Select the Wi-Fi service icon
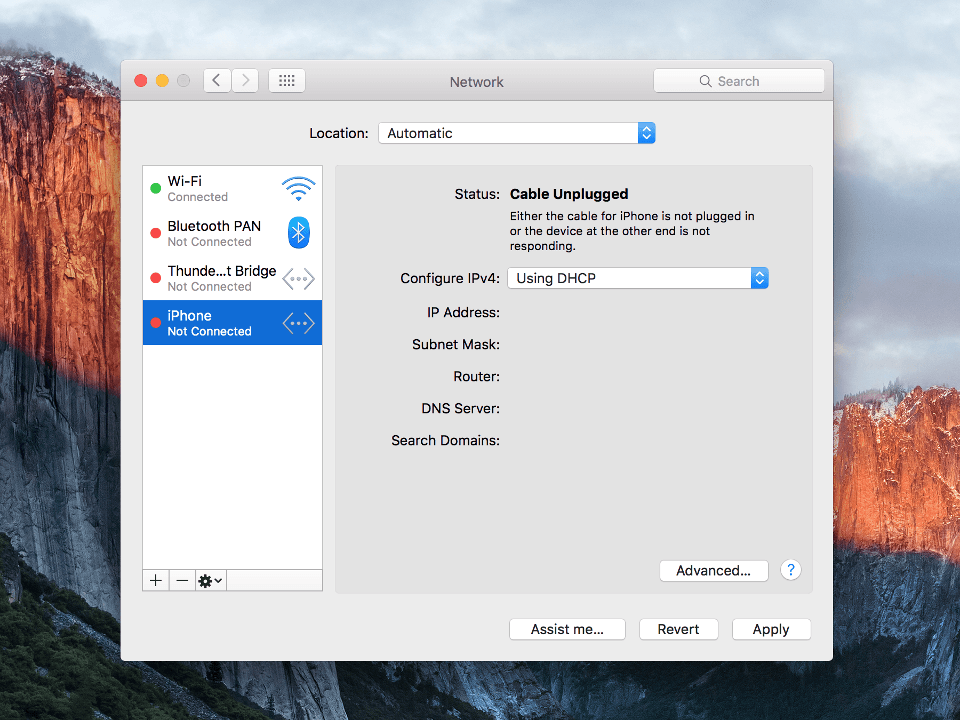Viewport: 960px width, 720px height. coord(298,188)
